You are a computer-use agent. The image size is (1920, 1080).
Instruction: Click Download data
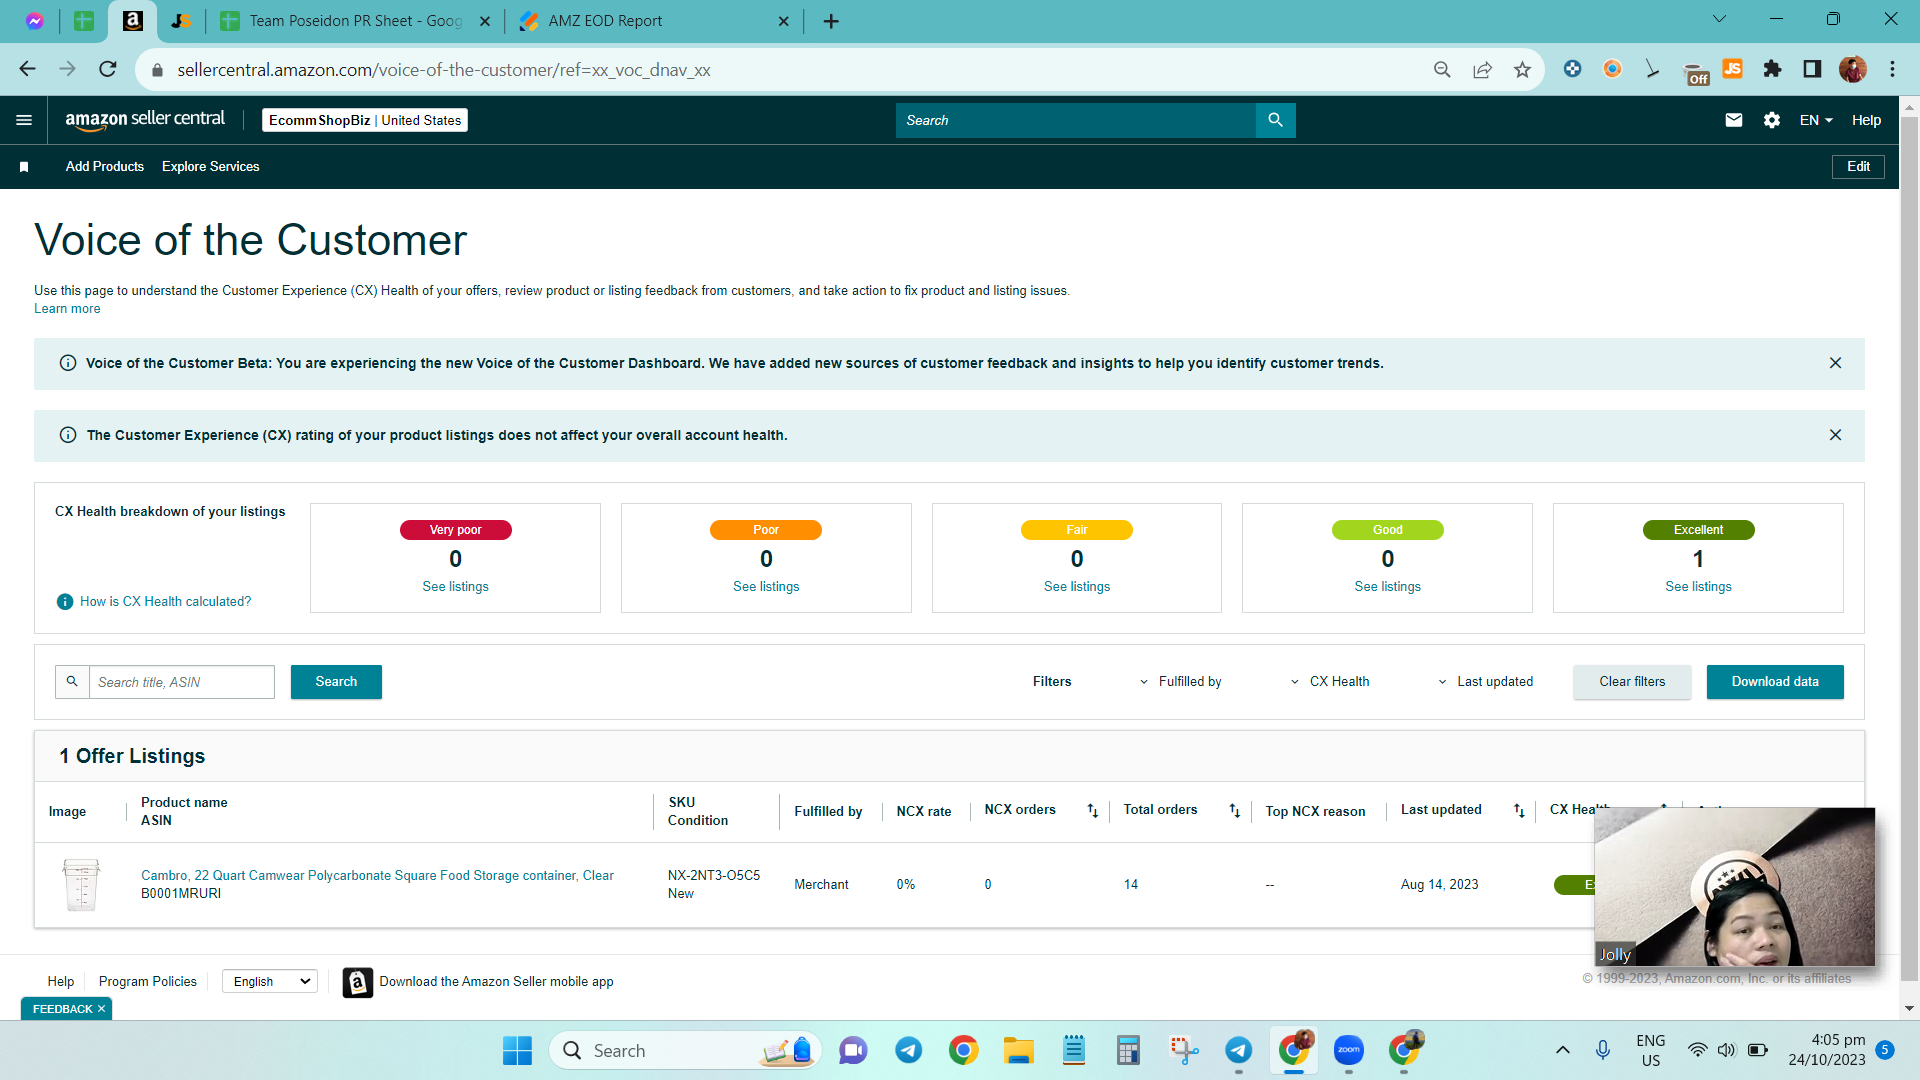coord(1775,682)
